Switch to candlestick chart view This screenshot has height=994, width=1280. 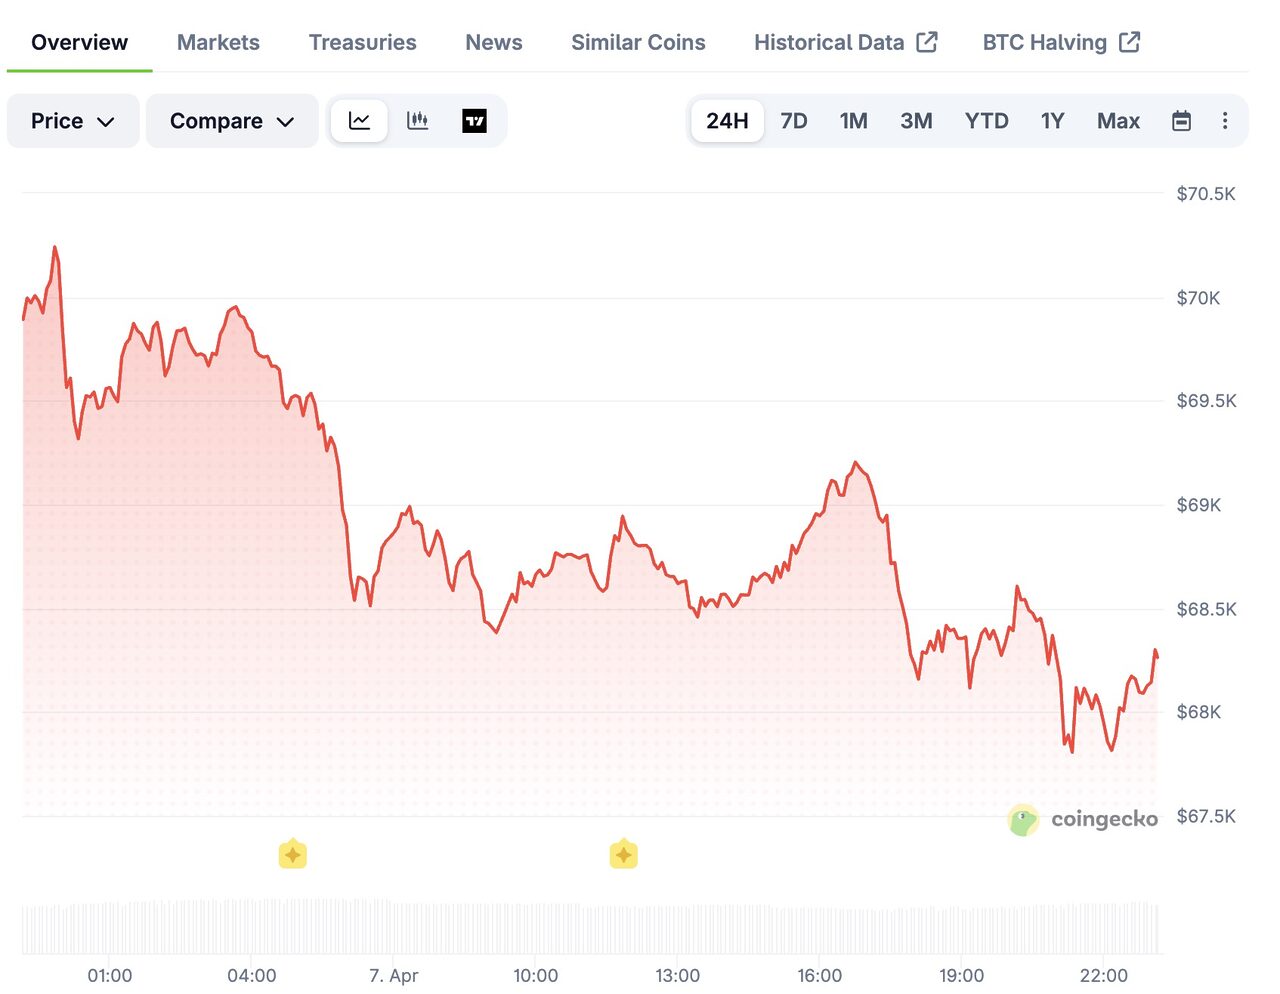coord(417,121)
